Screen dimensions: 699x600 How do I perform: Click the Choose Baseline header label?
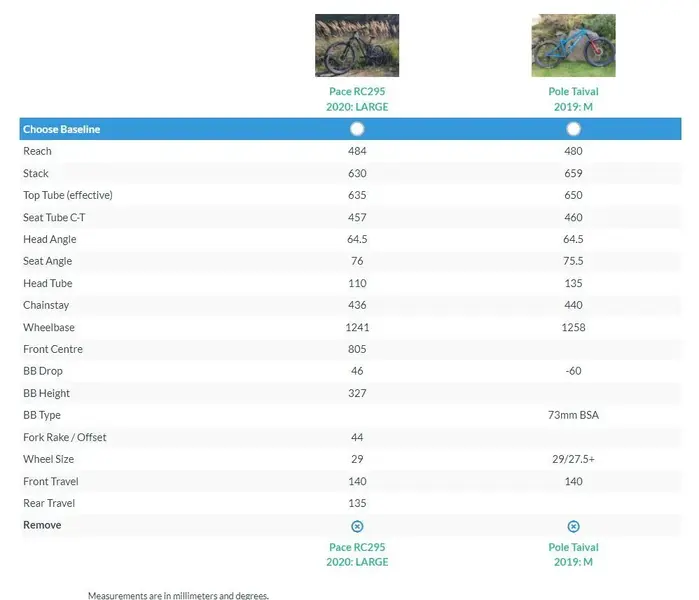tap(62, 129)
